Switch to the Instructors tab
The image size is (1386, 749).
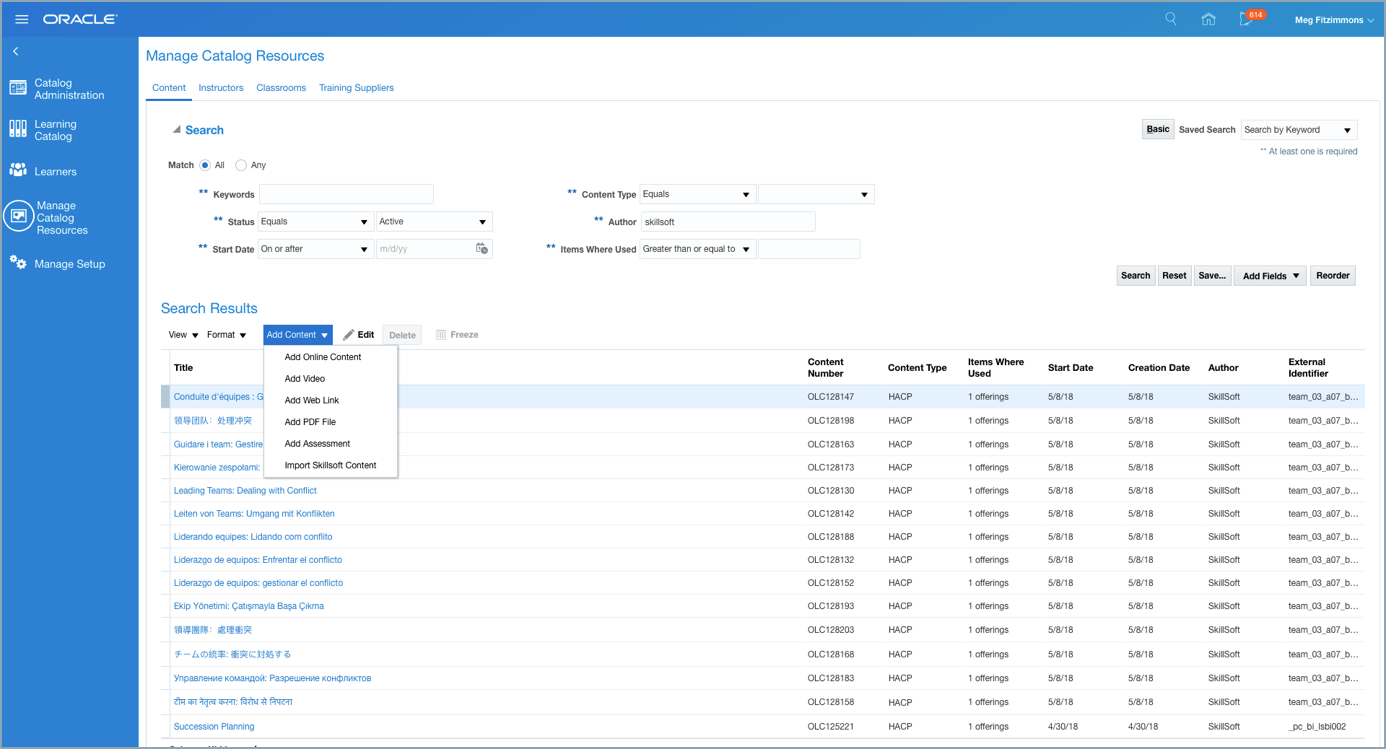point(220,88)
